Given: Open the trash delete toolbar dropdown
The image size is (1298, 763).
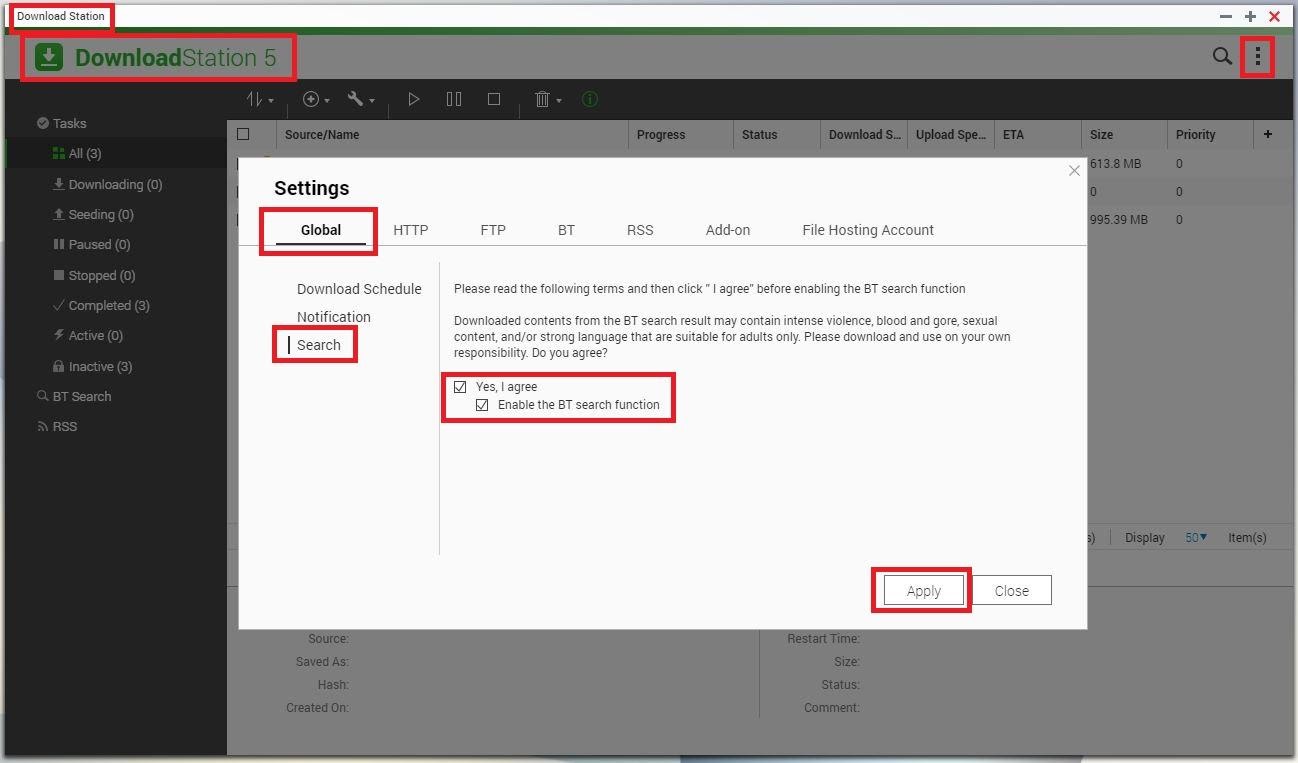Looking at the screenshot, I should 547,99.
